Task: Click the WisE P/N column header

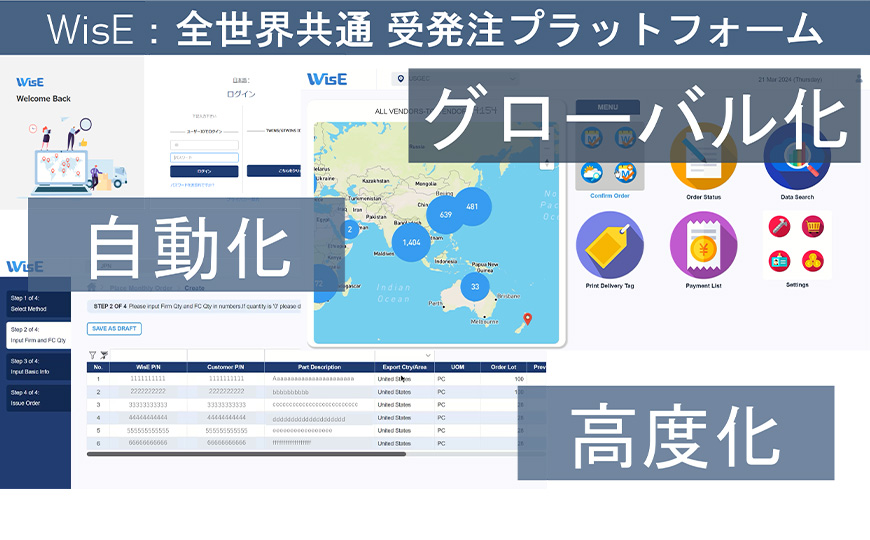Action: tap(148, 367)
